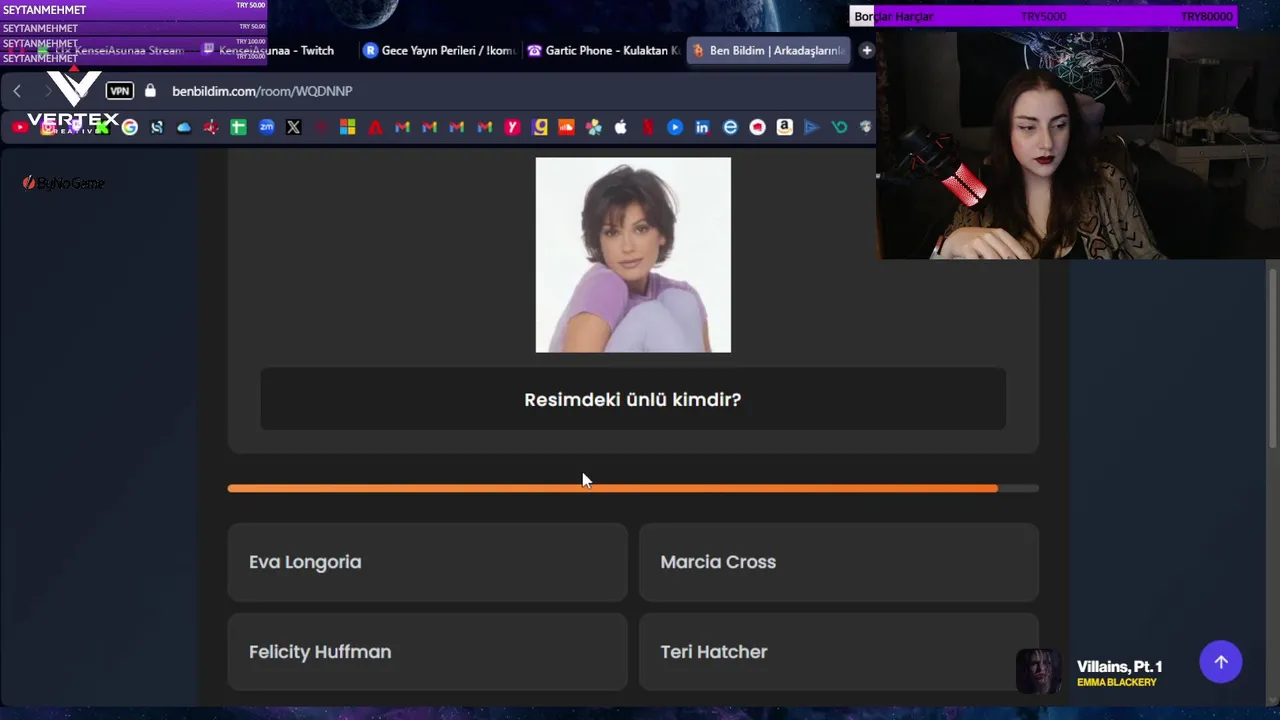The height and width of the screenshot is (720, 1280).
Task: Switch to Gece Yayın Perileri tab
Action: [441, 50]
